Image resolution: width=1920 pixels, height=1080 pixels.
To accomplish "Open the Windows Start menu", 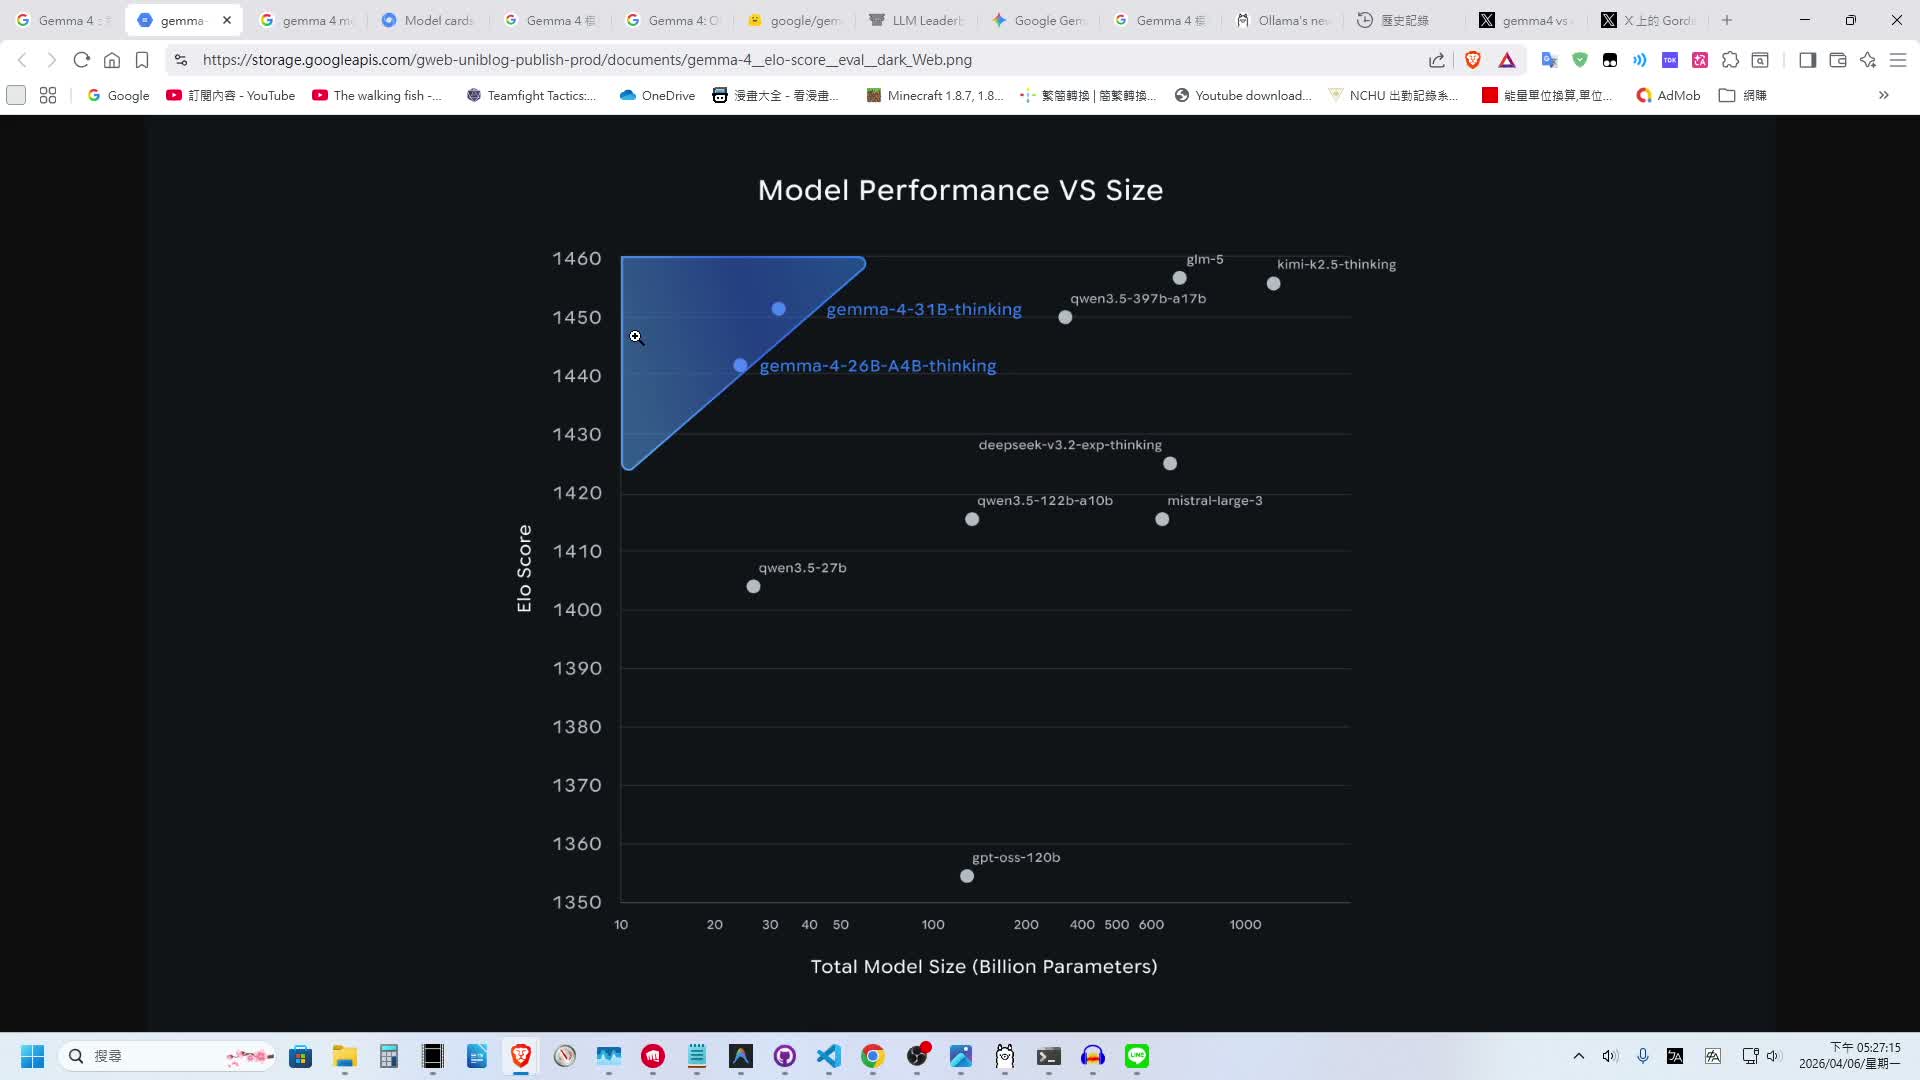I will (x=32, y=1056).
